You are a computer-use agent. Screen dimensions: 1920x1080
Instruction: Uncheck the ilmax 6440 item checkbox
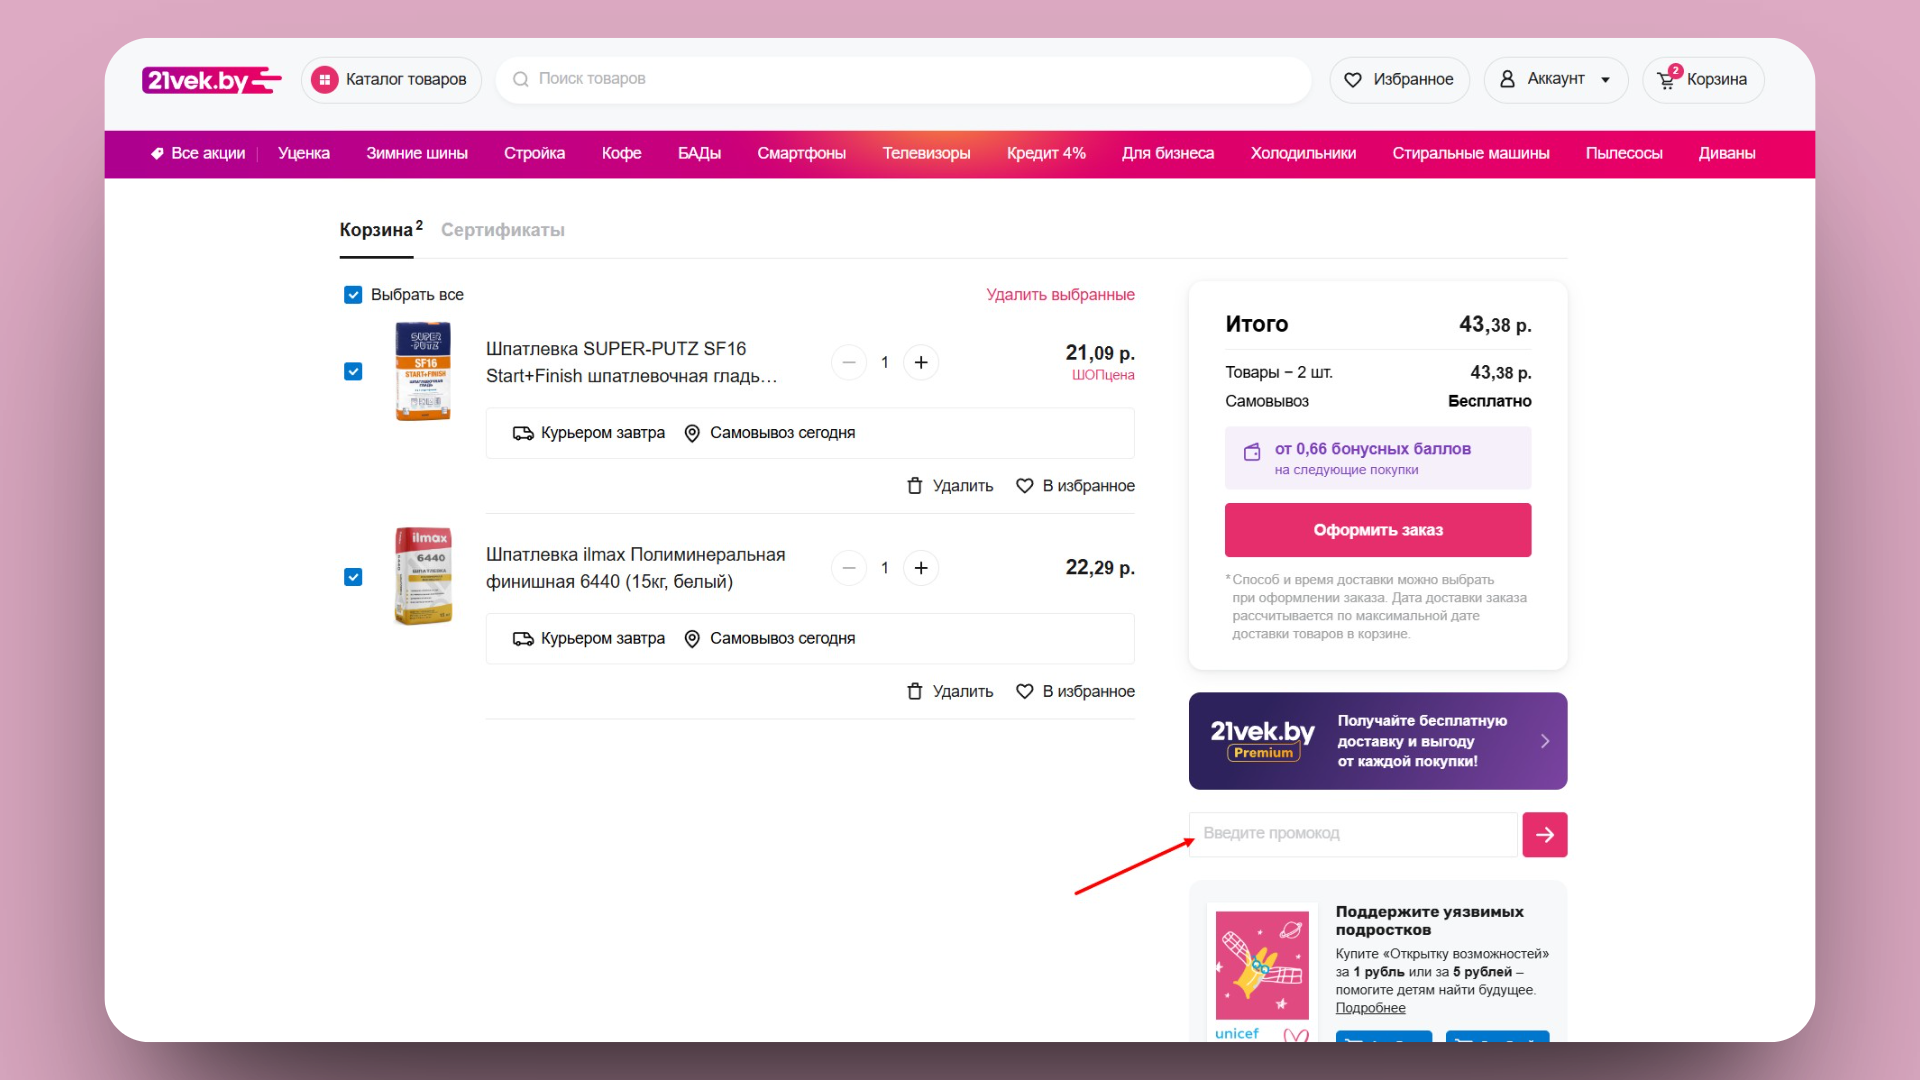coord(353,577)
